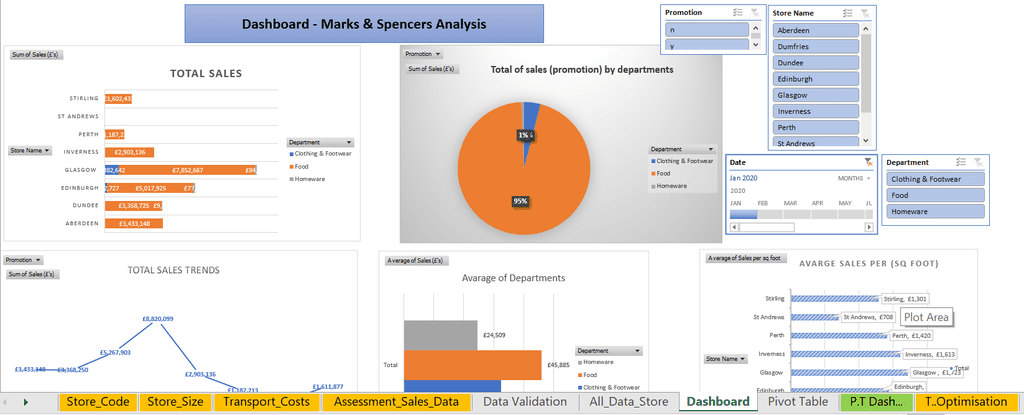
Task: Select MAR period in Date timeline
Action: point(798,214)
